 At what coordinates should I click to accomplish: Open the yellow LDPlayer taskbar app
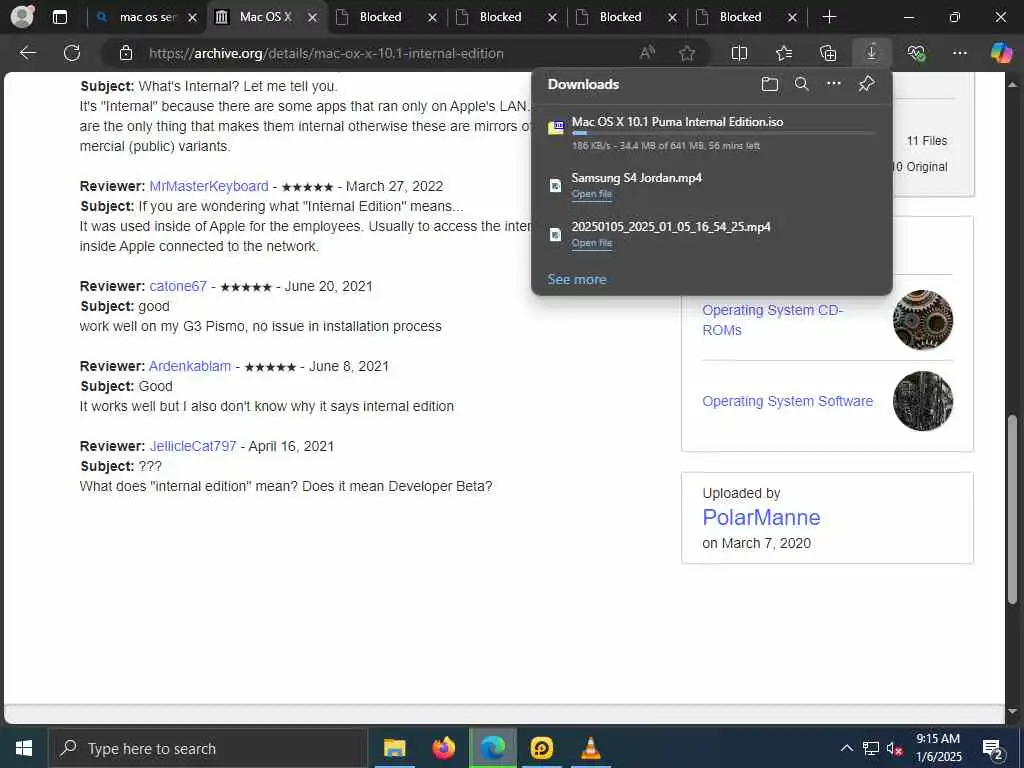pyautogui.click(x=541, y=748)
